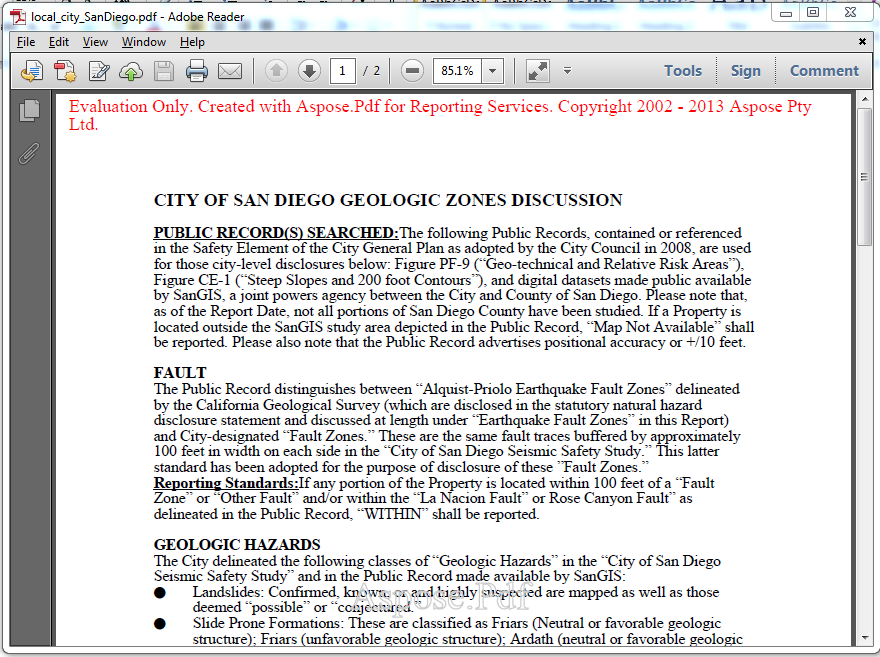Click the page number input field
Image resolution: width=880 pixels, height=657 pixels.
click(x=343, y=71)
